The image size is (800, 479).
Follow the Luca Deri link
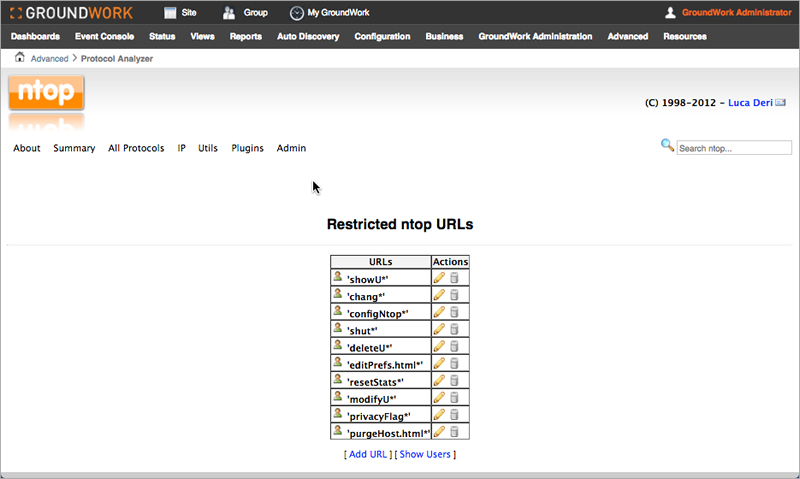pyautogui.click(x=750, y=103)
